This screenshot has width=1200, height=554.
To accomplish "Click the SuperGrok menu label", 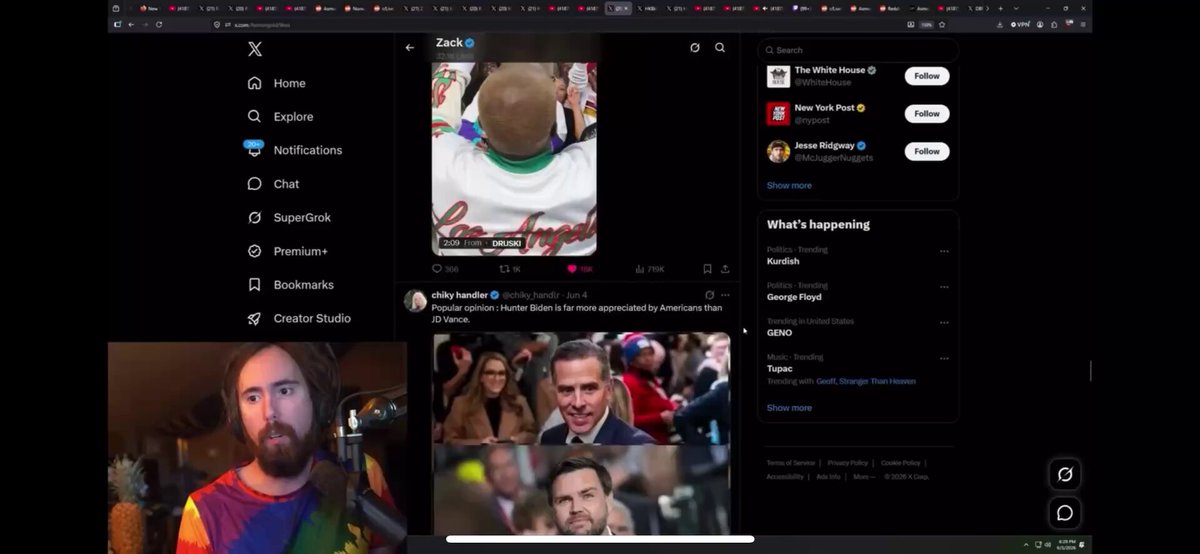I will [302, 217].
